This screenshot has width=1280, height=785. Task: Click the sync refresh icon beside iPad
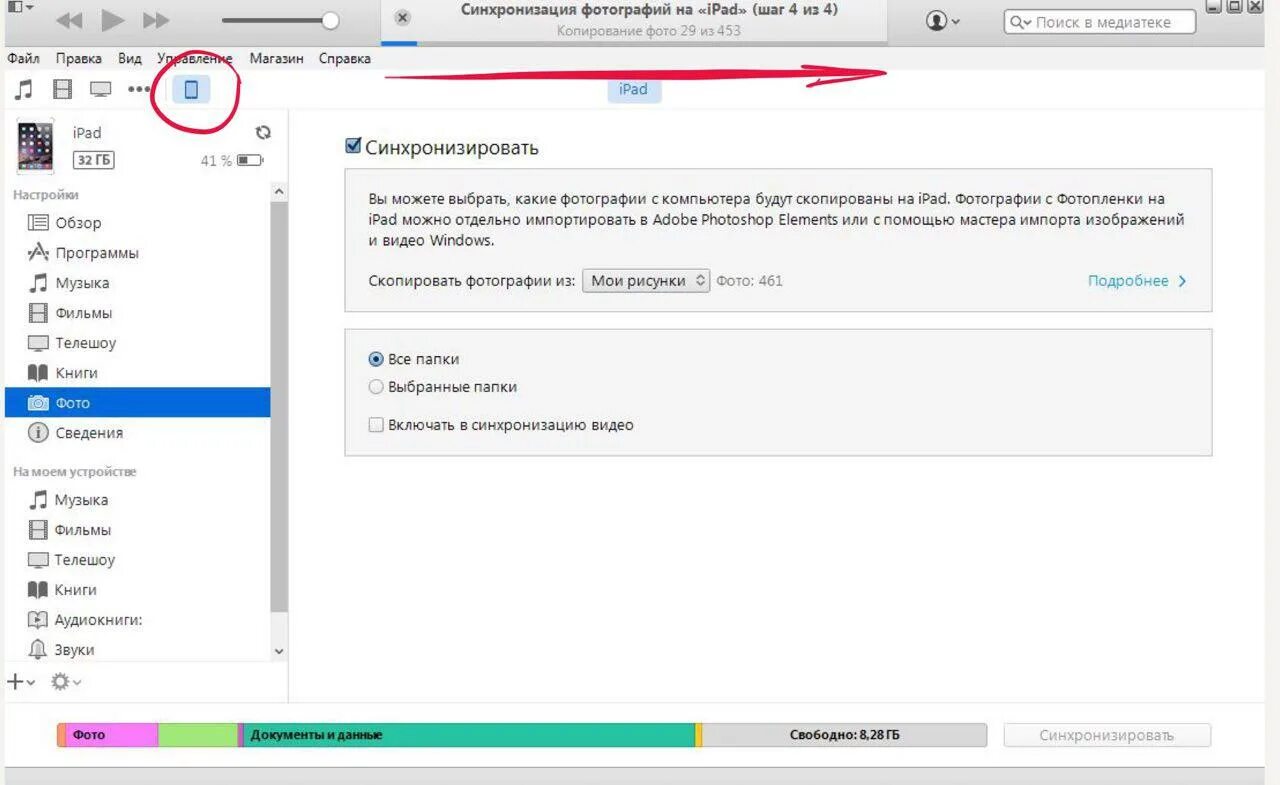[263, 132]
